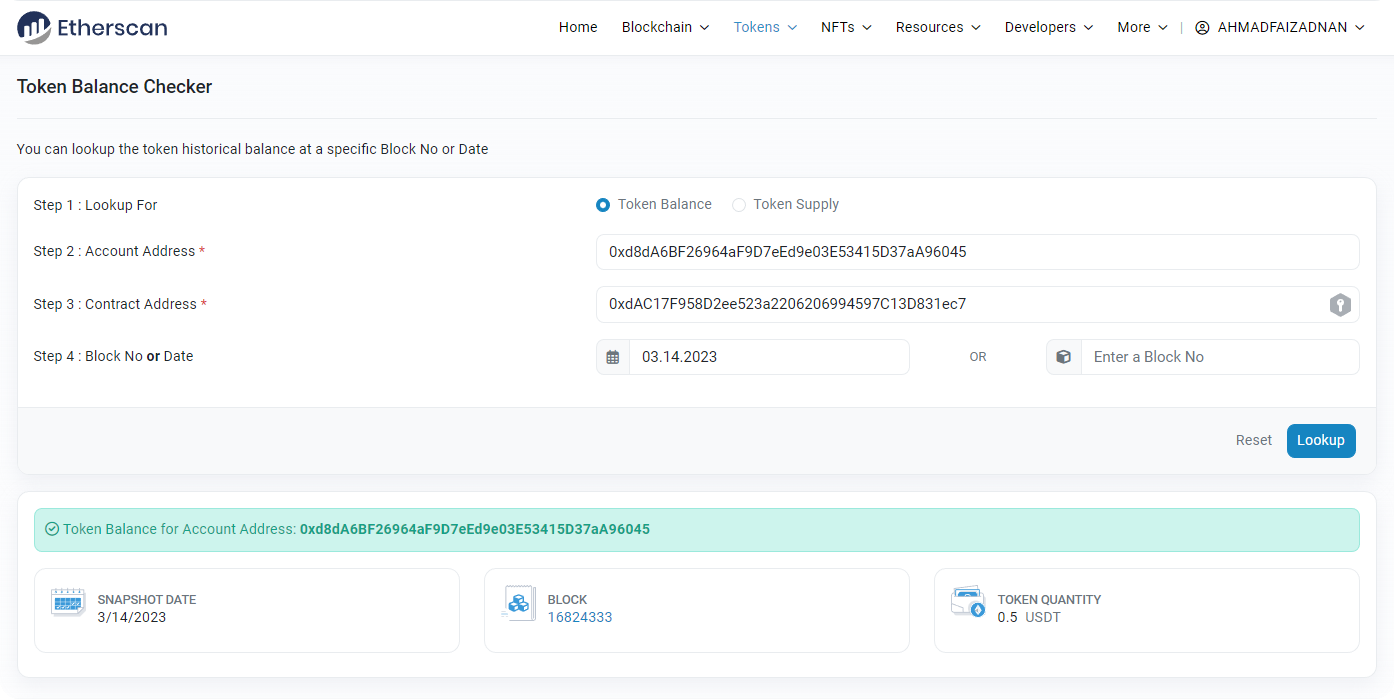This screenshot has height=699, width=1394.
Task: Click the Etherscan logo
Action: pyautogui.click(x=92, y=27)
